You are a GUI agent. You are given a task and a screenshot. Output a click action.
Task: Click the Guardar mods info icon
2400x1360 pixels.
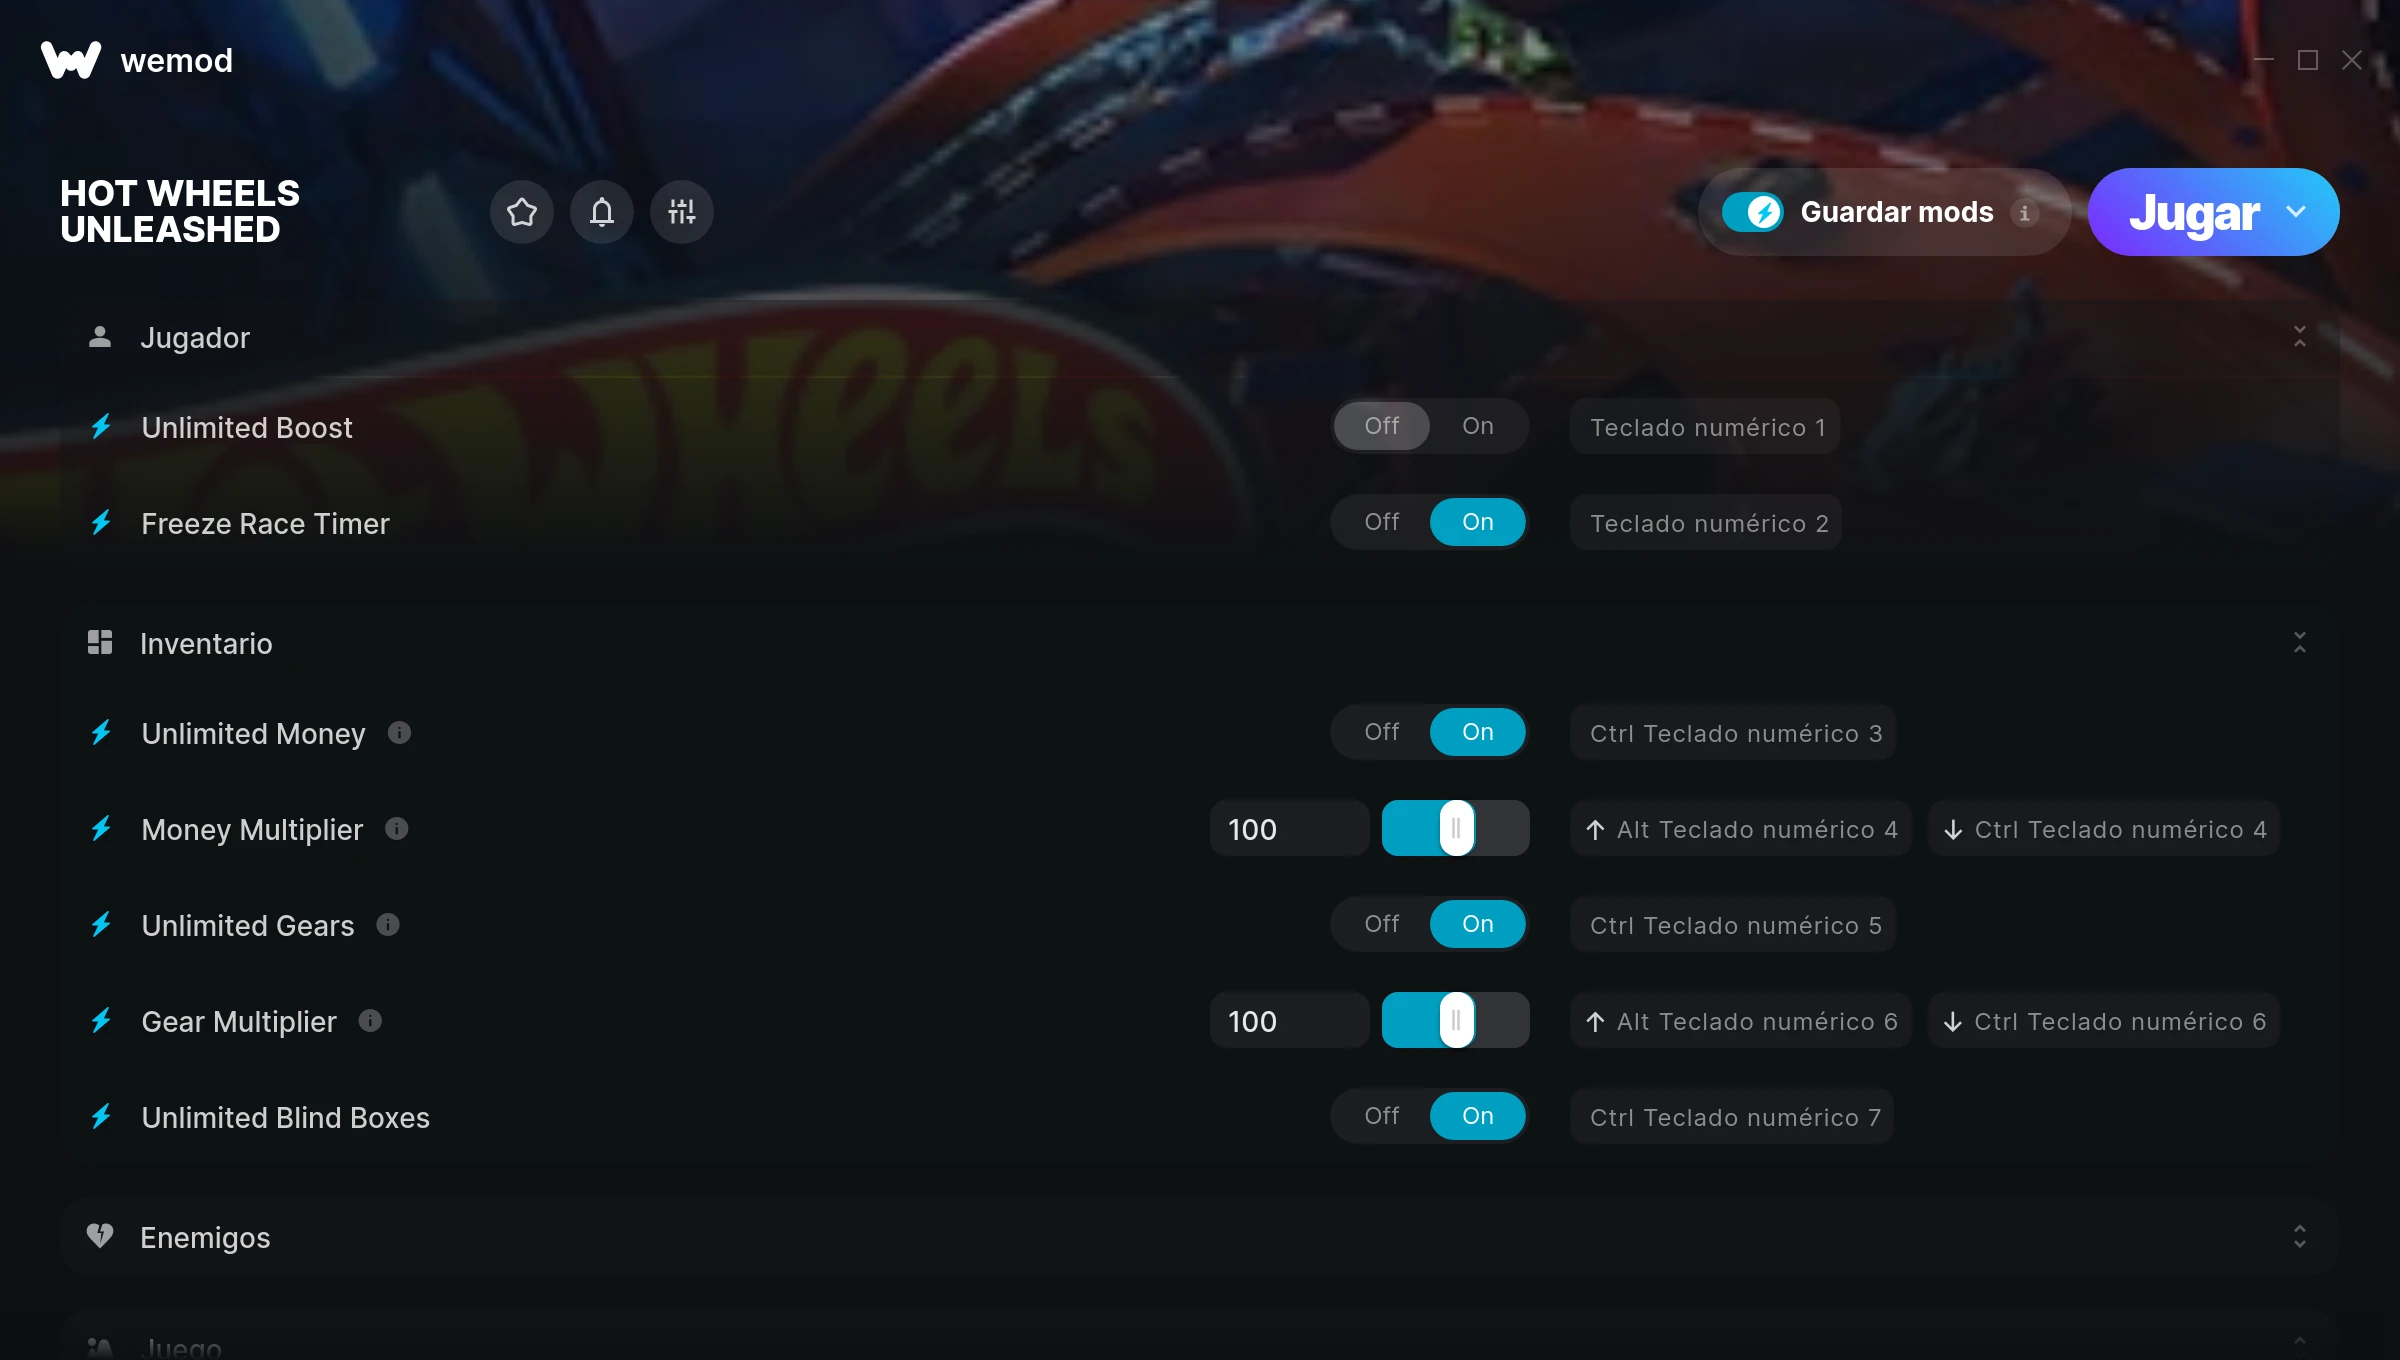coord(2024,213)
